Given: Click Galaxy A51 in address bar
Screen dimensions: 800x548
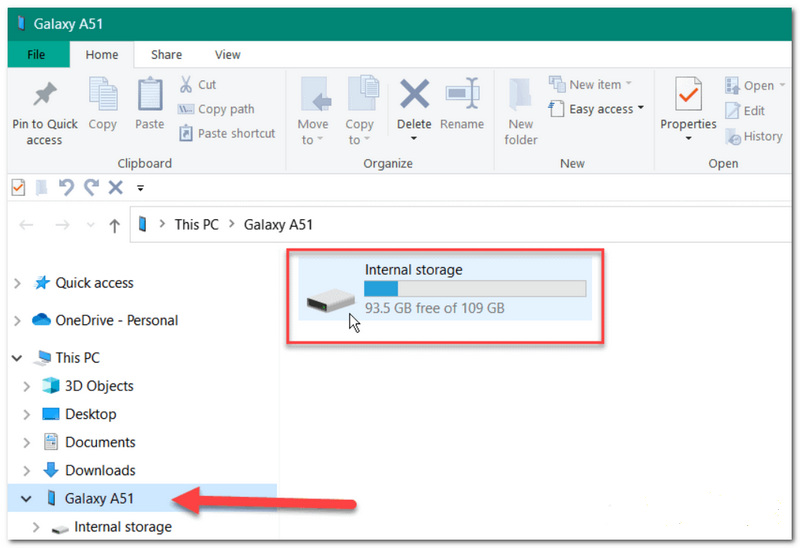Looking at the screenshot, I should 278,225.
